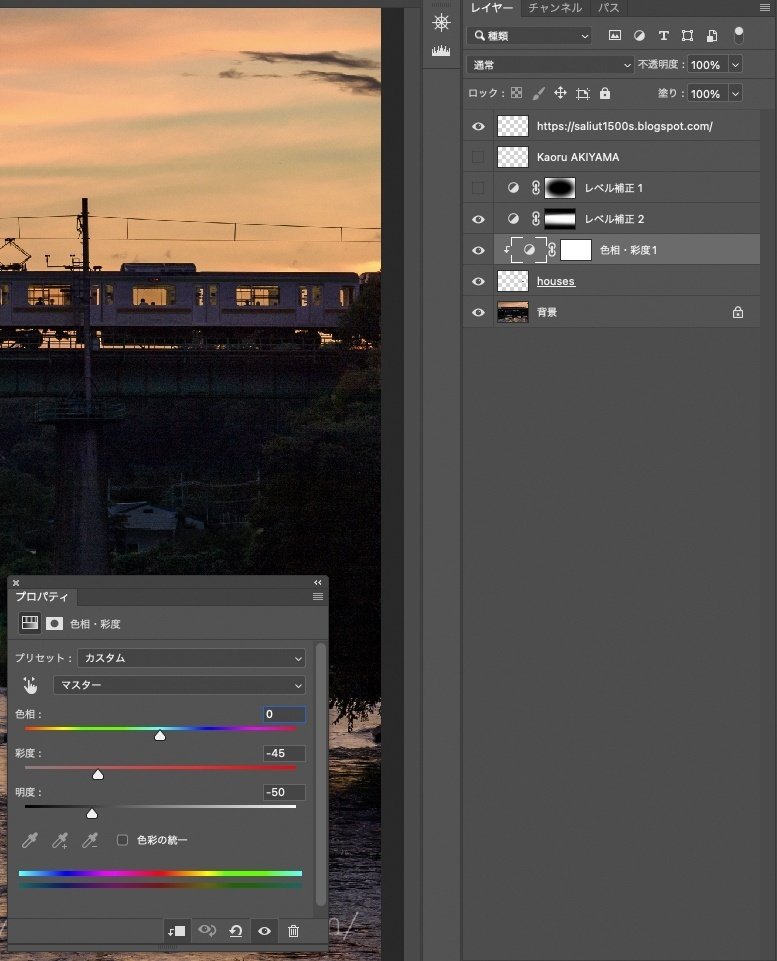The width and height of the screenshot is (777, 961).
Task: Open the 不透明度 opacity slider arrow
Action: pyautogui.click(x=735, y=64)
